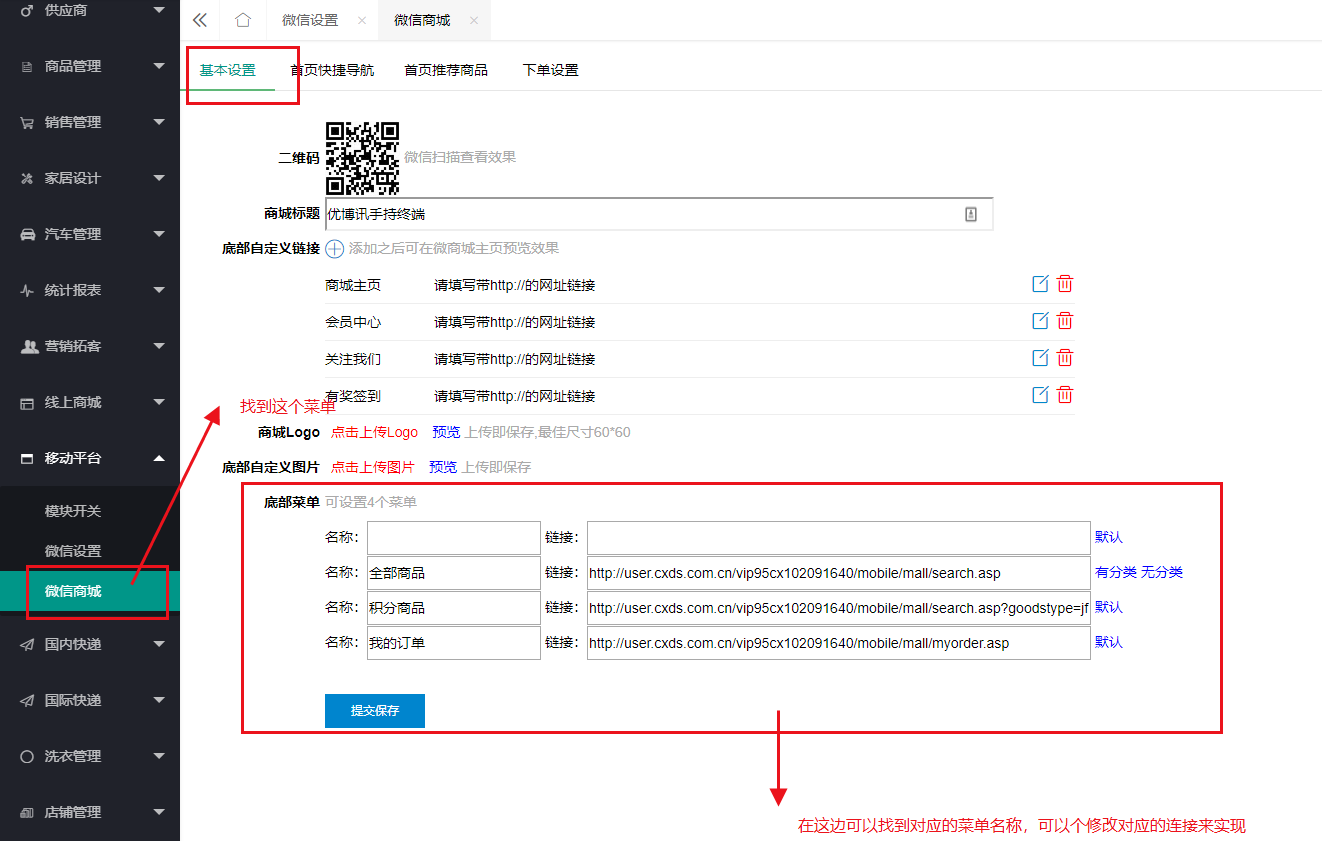Click 预览 next to 商城Logo

point(446,432)
